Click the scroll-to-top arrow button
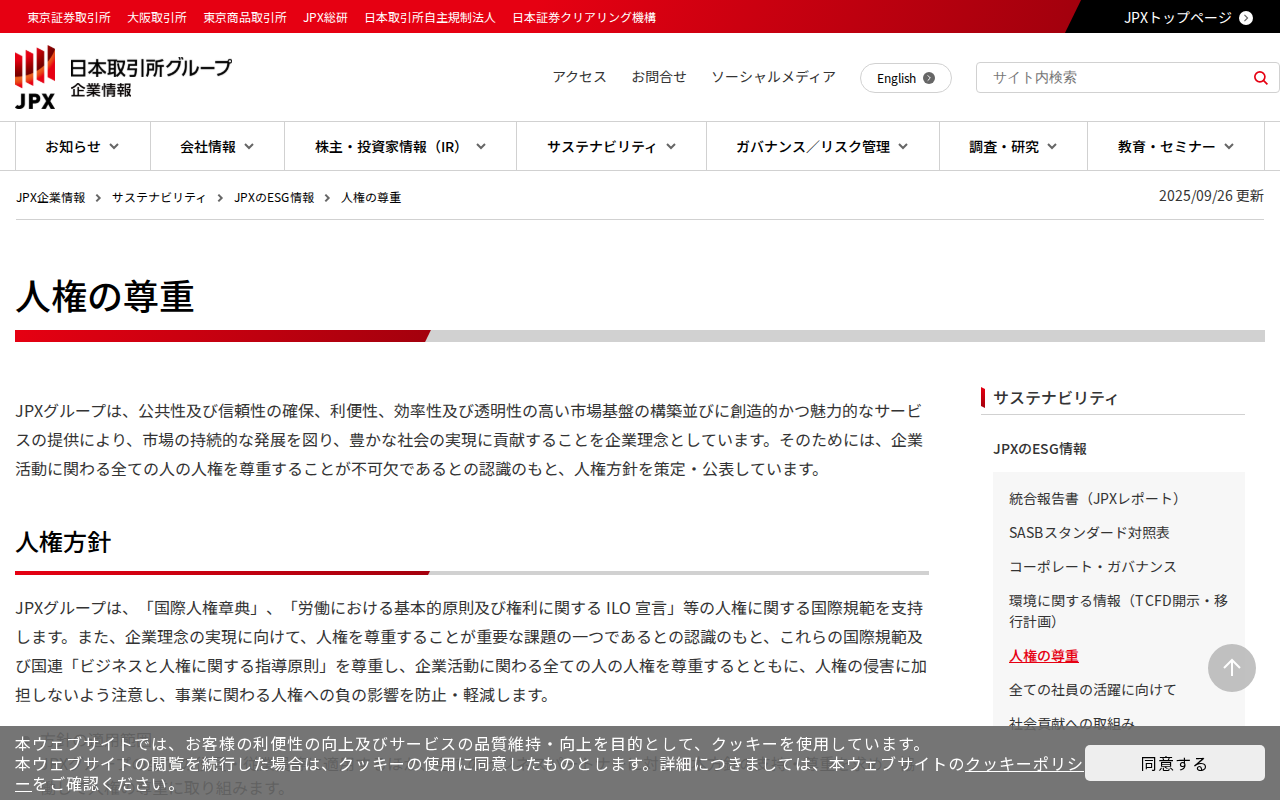The width and height of the screenshot is (1280, 800). pyautogui.click(x=1232, y=668)
